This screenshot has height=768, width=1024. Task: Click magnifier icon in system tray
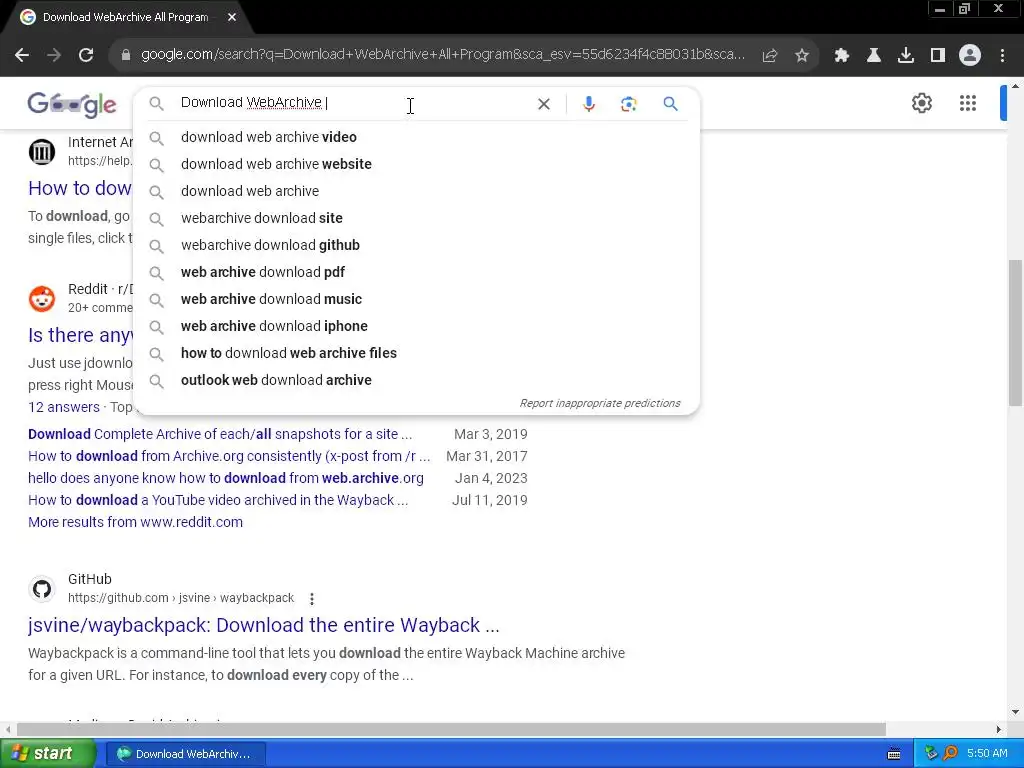coord(950,754)
